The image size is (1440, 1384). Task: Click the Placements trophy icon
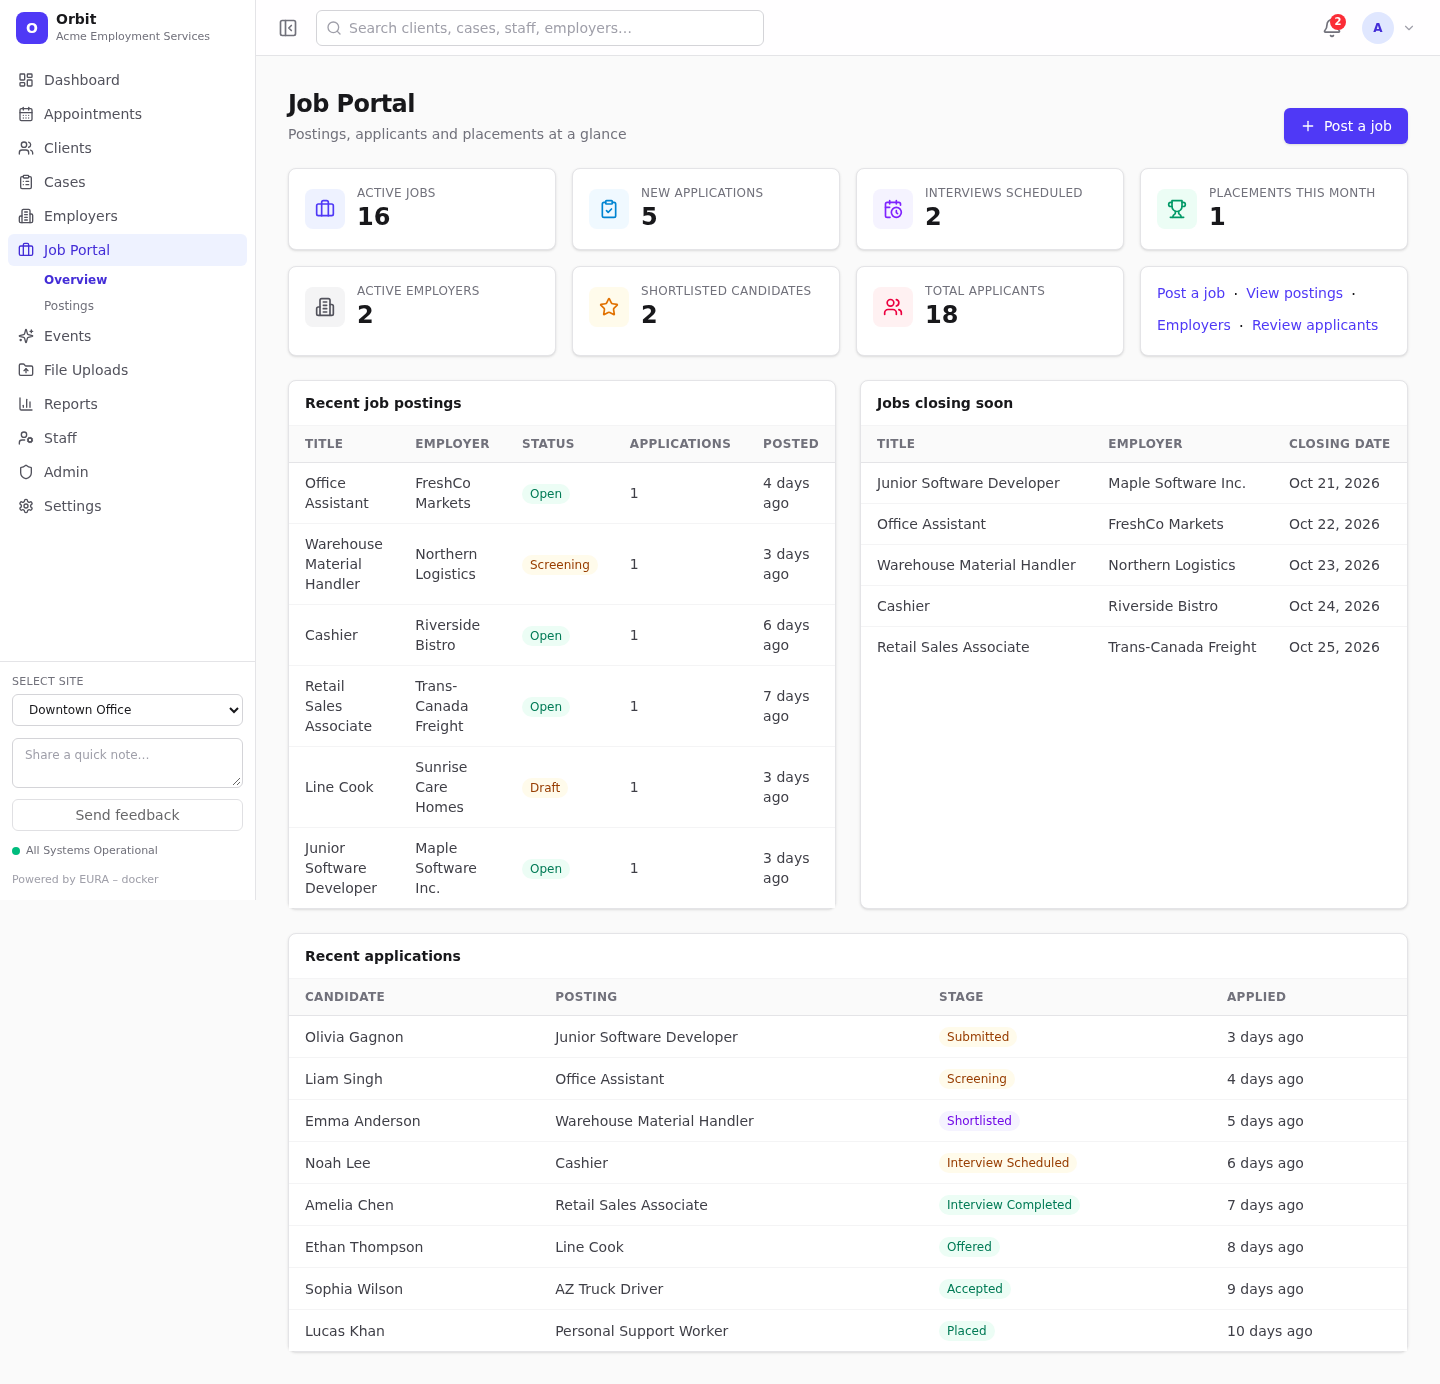click(x=1177, y=209)
